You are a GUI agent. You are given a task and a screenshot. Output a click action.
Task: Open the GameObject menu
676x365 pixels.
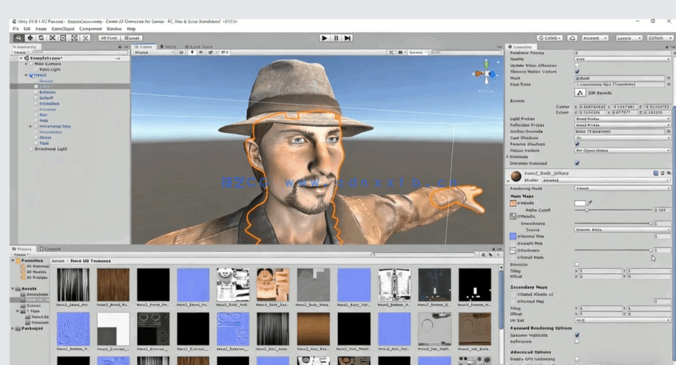coord(63,29)
